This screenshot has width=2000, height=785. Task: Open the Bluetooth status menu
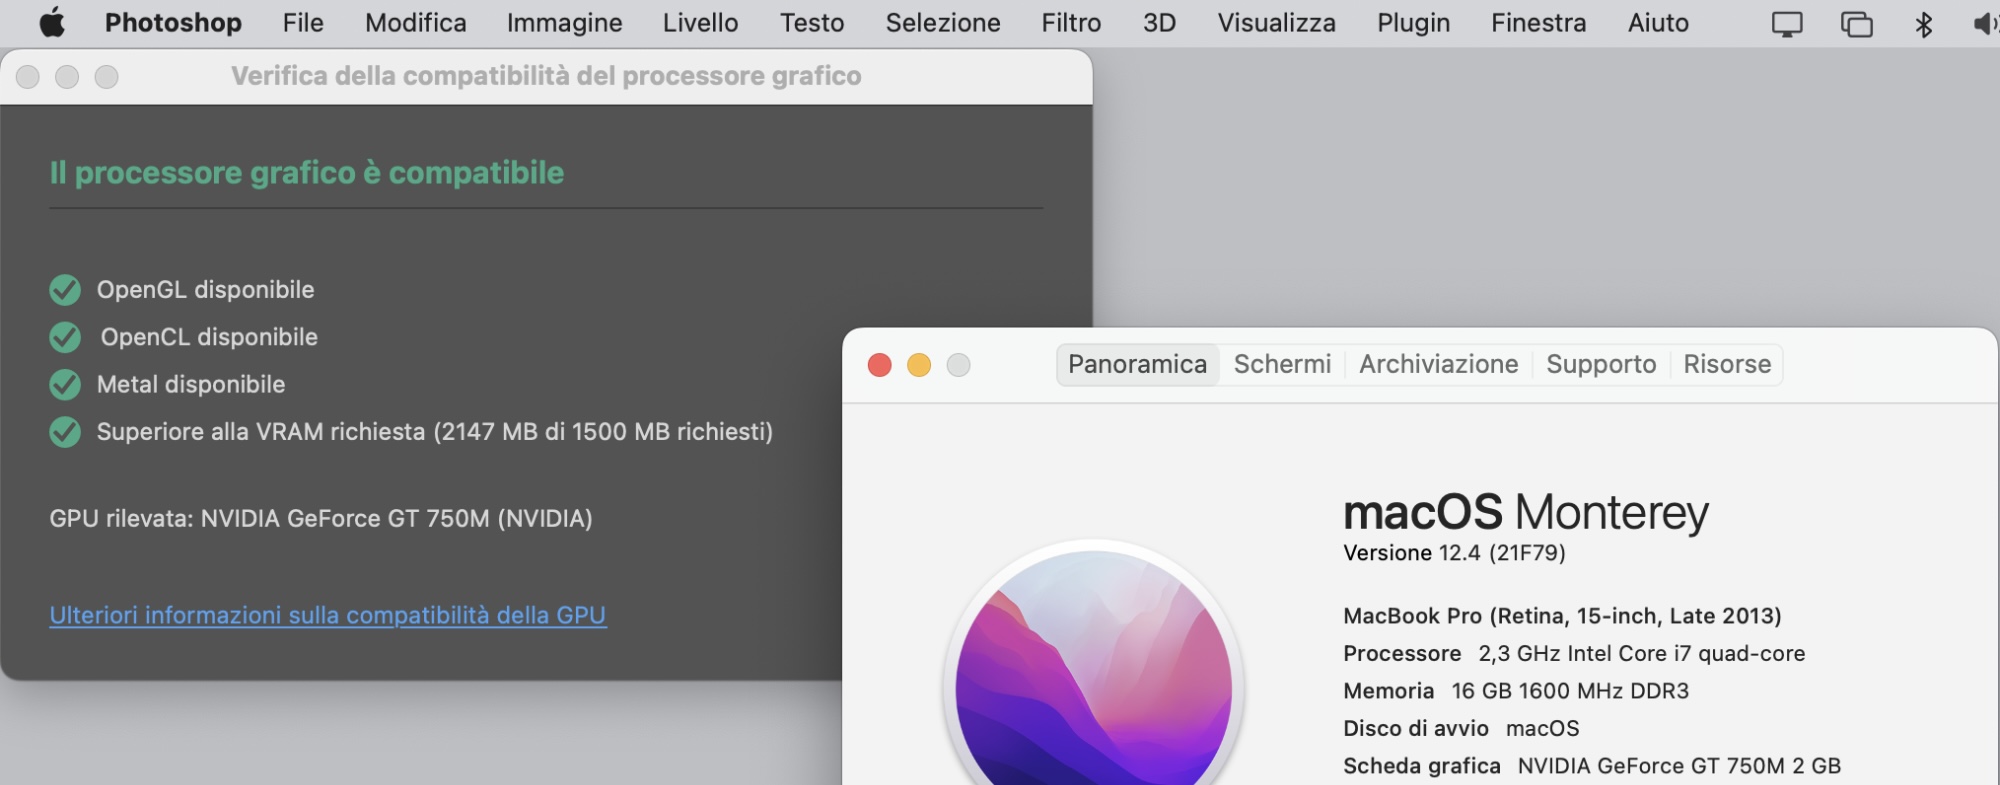(1923, 23)
